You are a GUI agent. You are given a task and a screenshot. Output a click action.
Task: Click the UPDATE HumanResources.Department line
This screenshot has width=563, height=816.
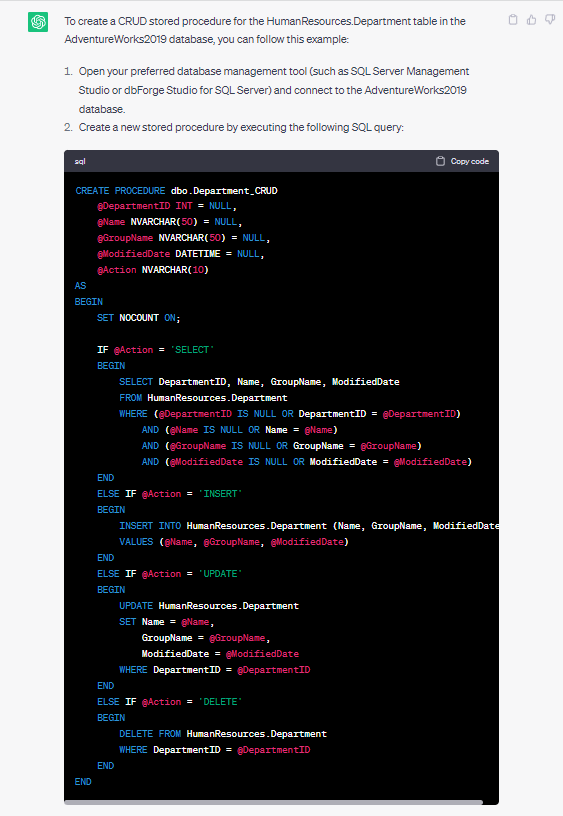(209, 606)
